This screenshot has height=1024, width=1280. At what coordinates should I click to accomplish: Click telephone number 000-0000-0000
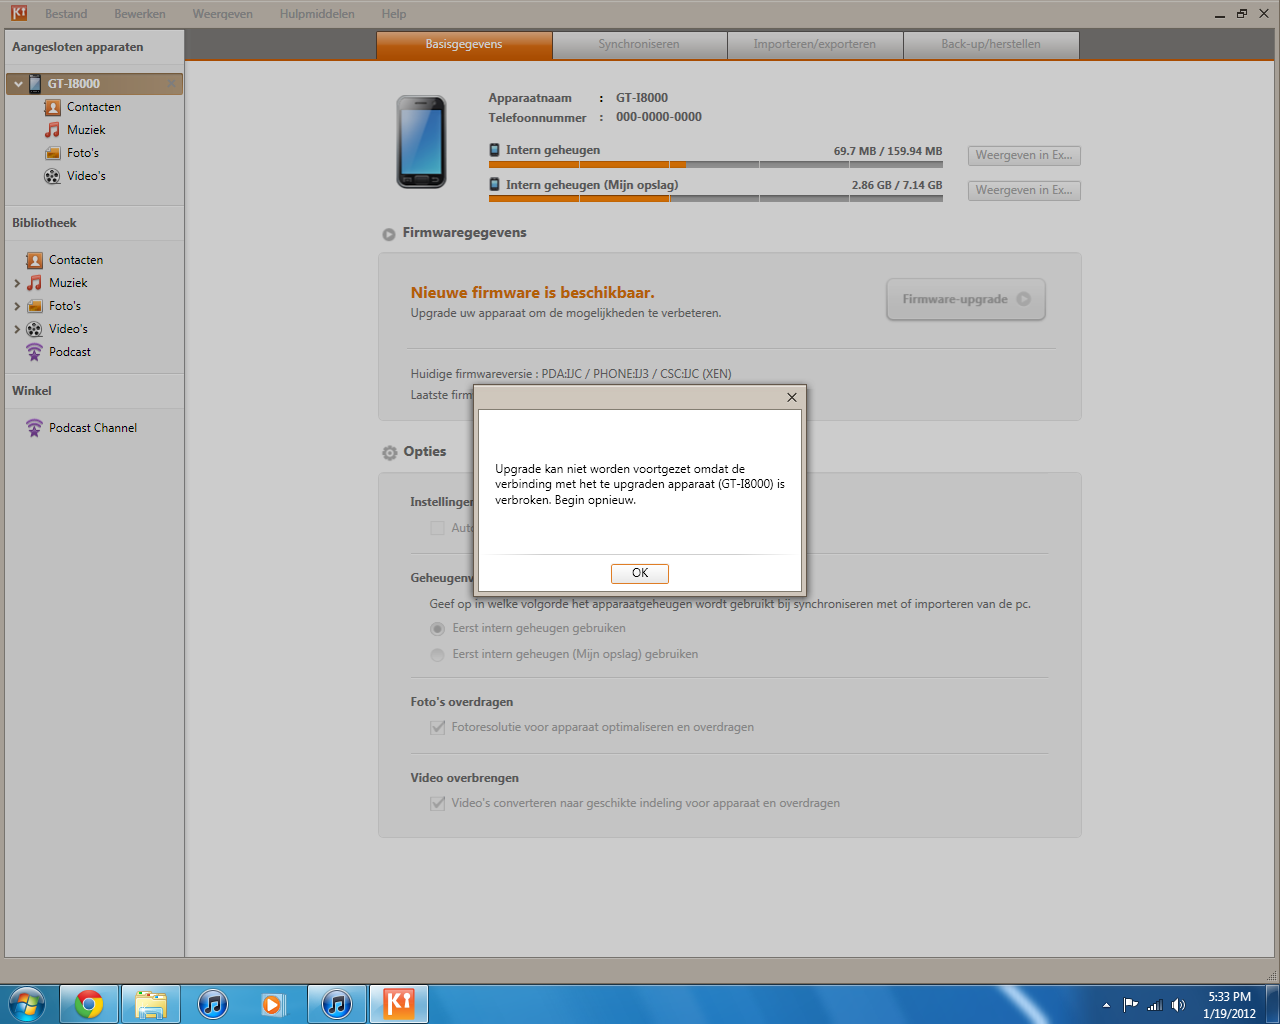(x=659, y=117)
